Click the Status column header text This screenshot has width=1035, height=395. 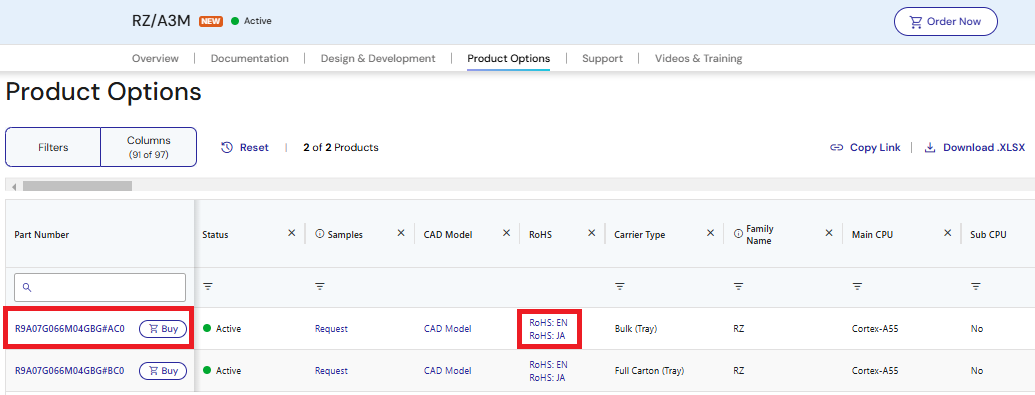point(215,234)
